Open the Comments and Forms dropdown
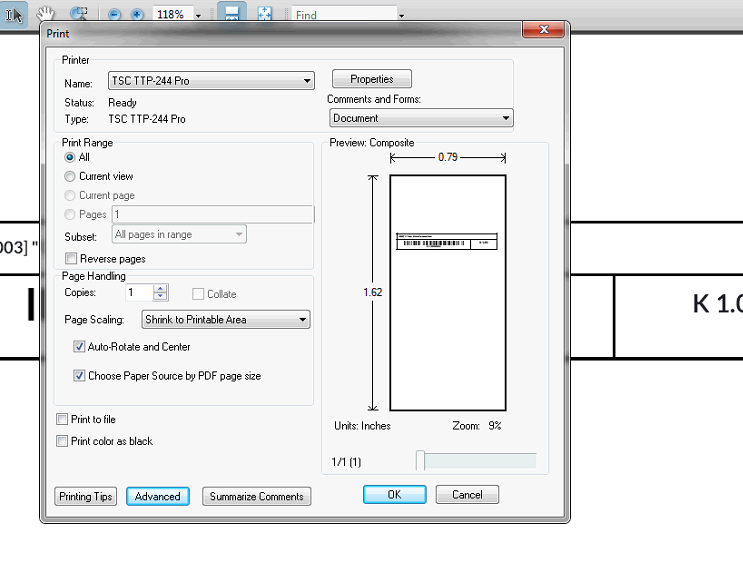The width and height of the screenshot is (743, 563). (x=421, y=118)
